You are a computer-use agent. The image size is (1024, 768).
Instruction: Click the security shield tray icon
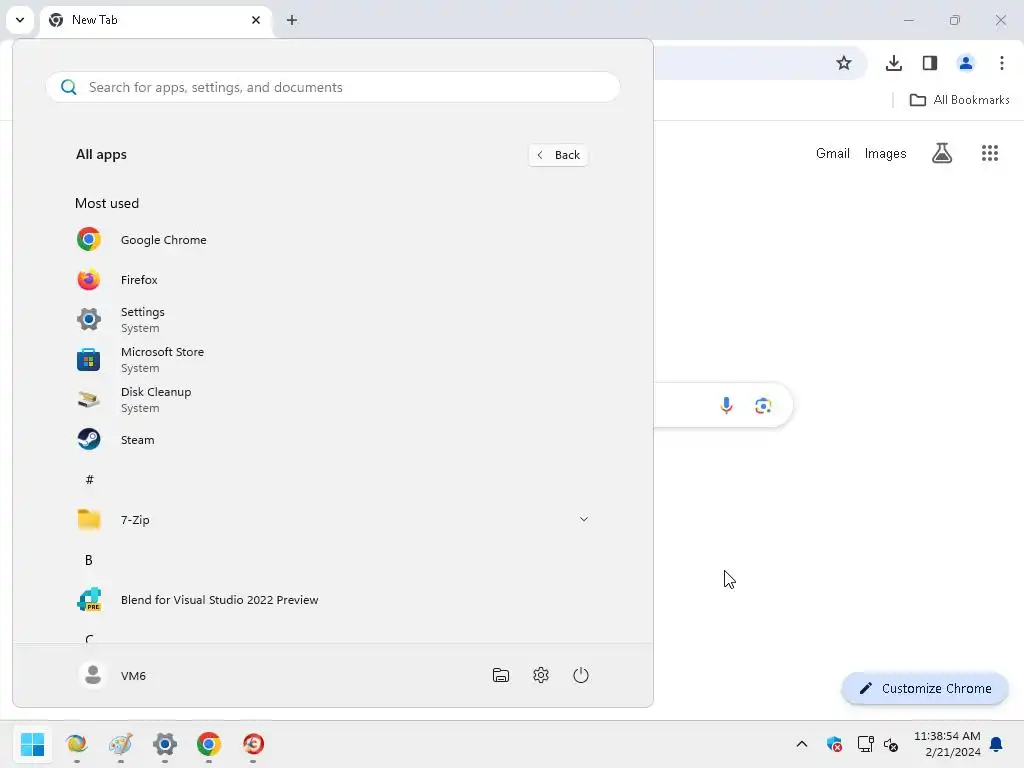coord(834,744)
